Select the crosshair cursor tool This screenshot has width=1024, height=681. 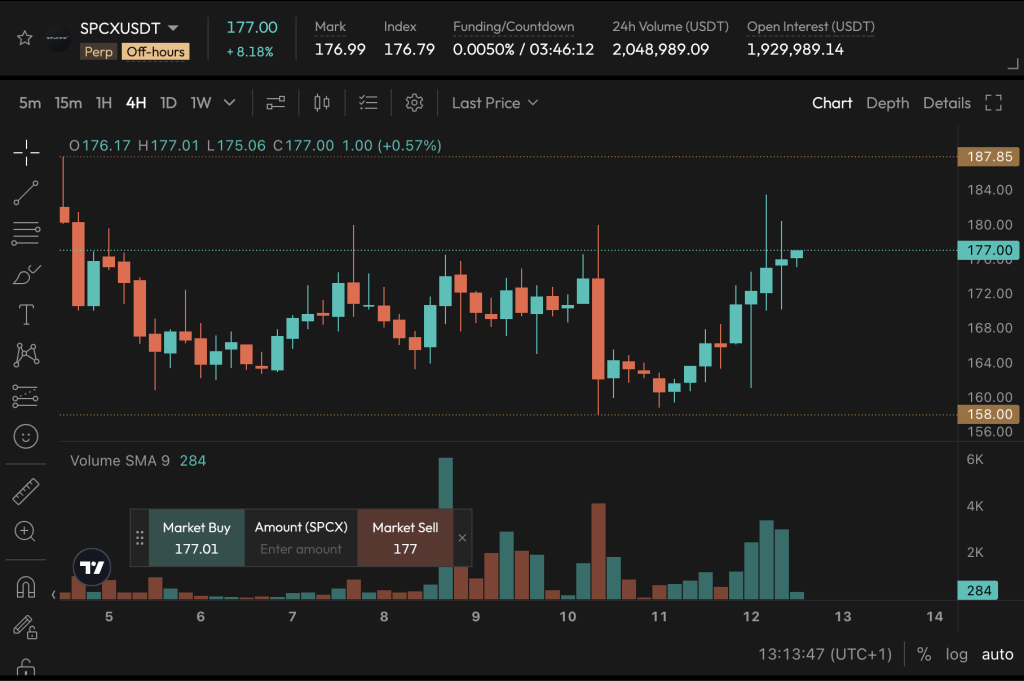tap(26, 153)
